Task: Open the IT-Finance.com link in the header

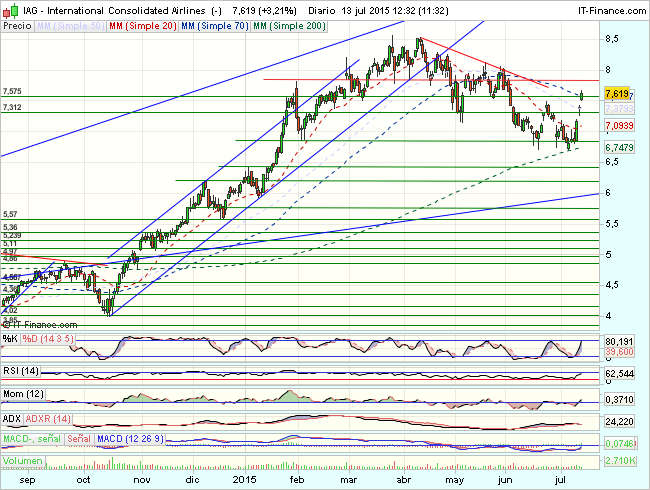Action: point(603,9)
